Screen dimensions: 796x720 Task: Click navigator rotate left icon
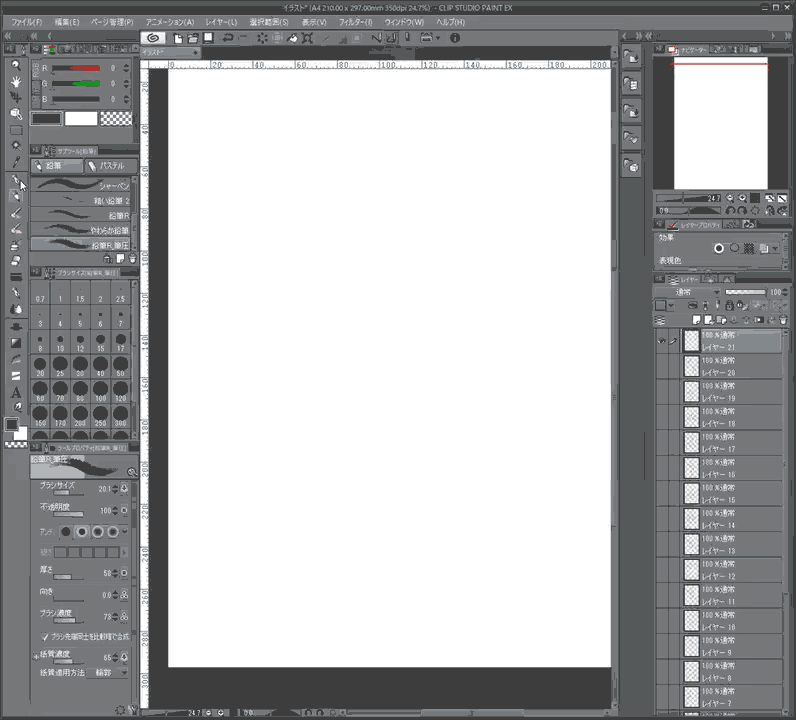pyautogui.click(x=730, y=210)
